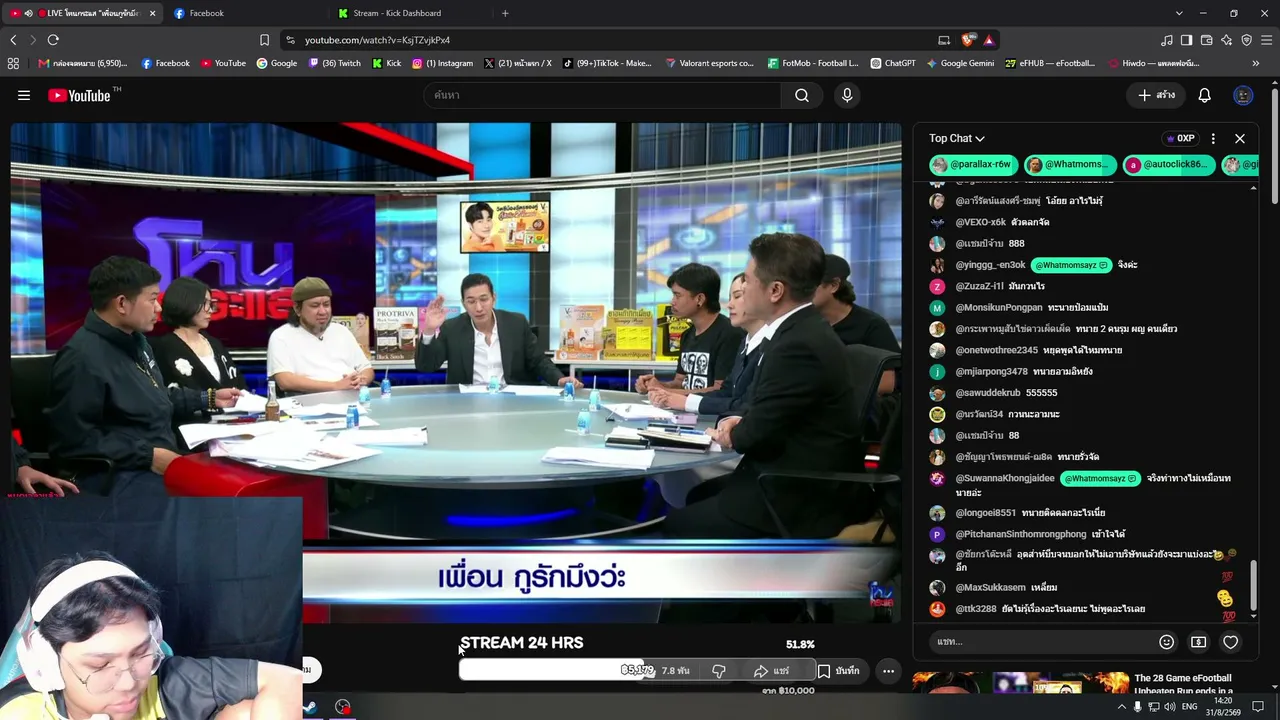
Task: Open emoji picker in chat
Action: 1166,642
